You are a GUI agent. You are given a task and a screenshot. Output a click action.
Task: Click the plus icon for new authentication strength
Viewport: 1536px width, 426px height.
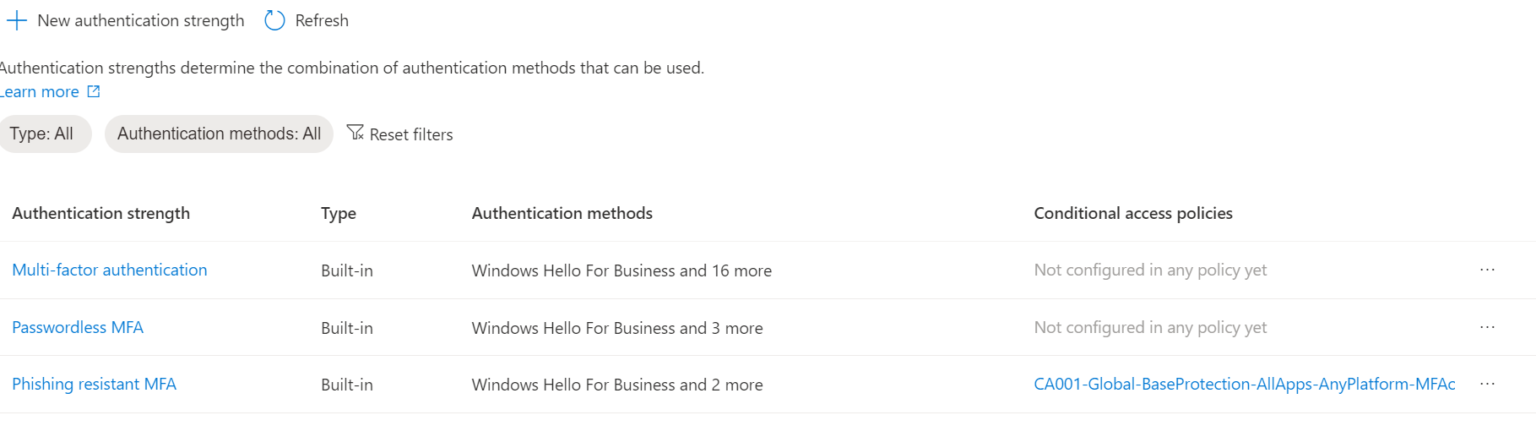tap(16, 20)
